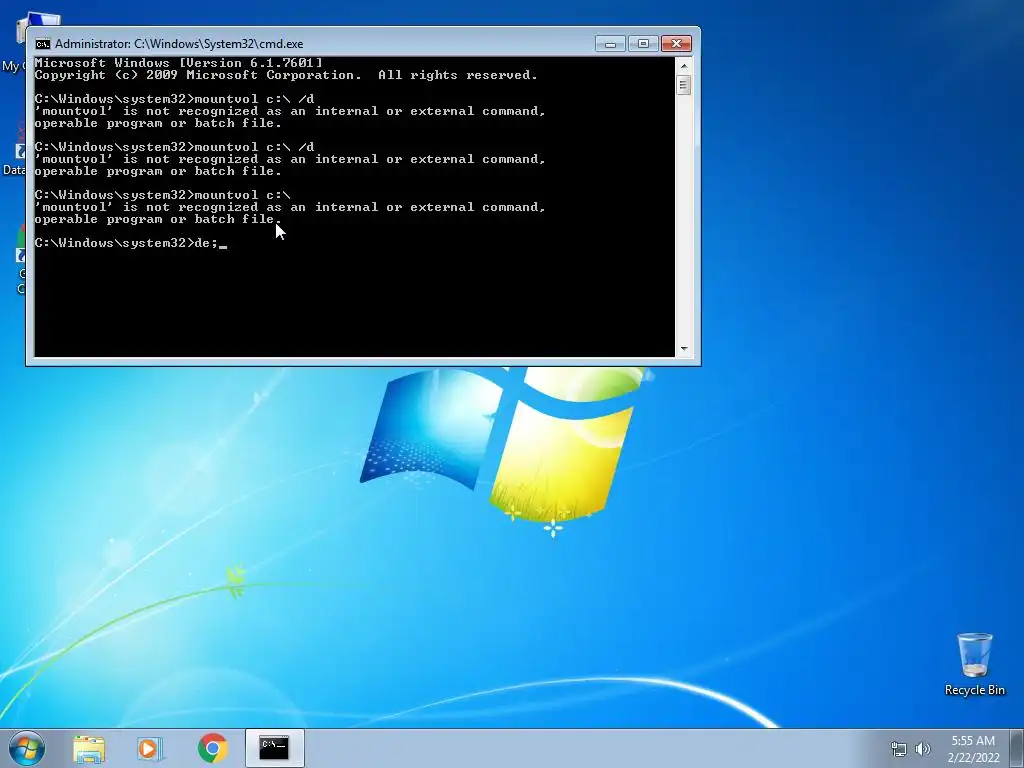Close the Command Prompt window

(x=676, y=44)
